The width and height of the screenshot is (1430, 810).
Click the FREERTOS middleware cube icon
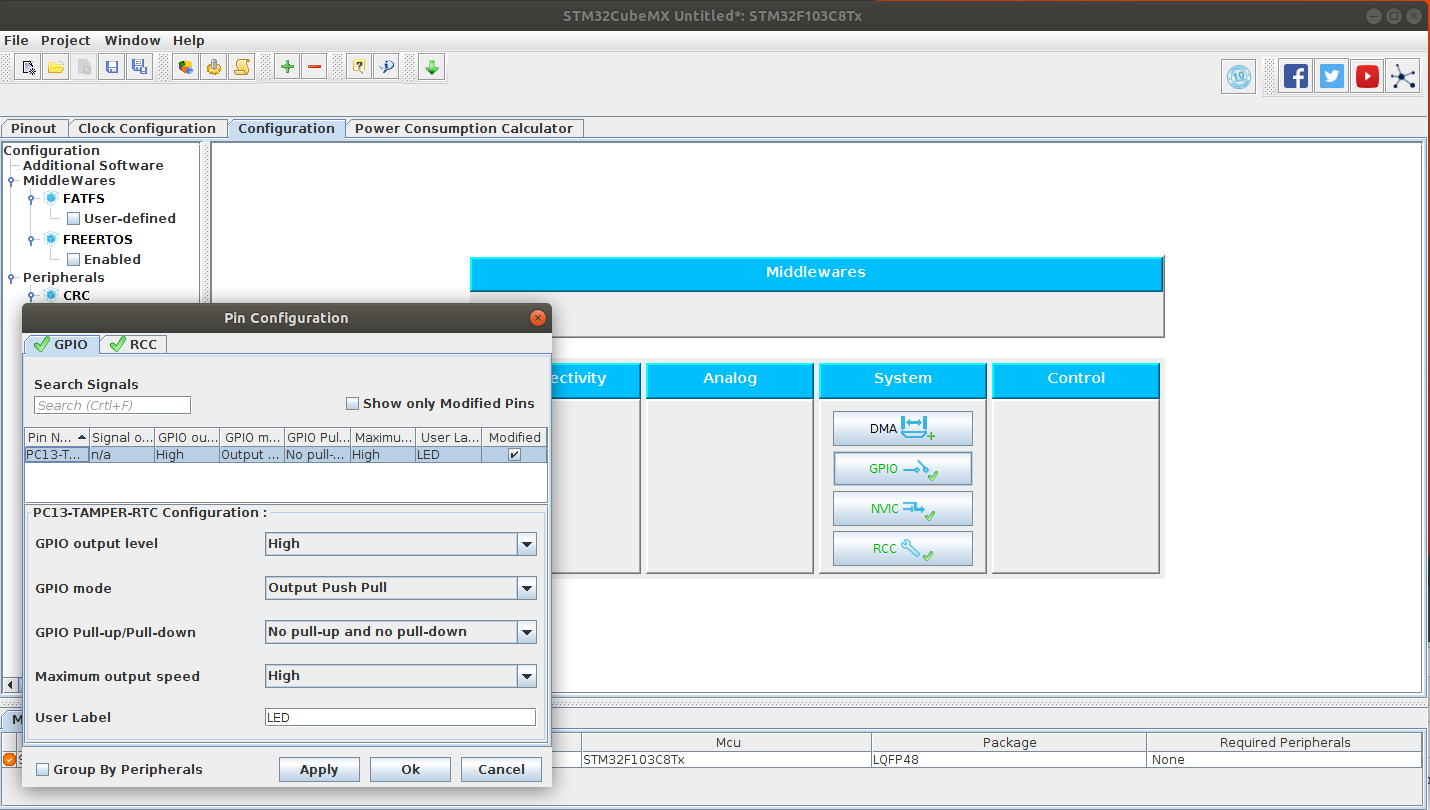point(51,239)
